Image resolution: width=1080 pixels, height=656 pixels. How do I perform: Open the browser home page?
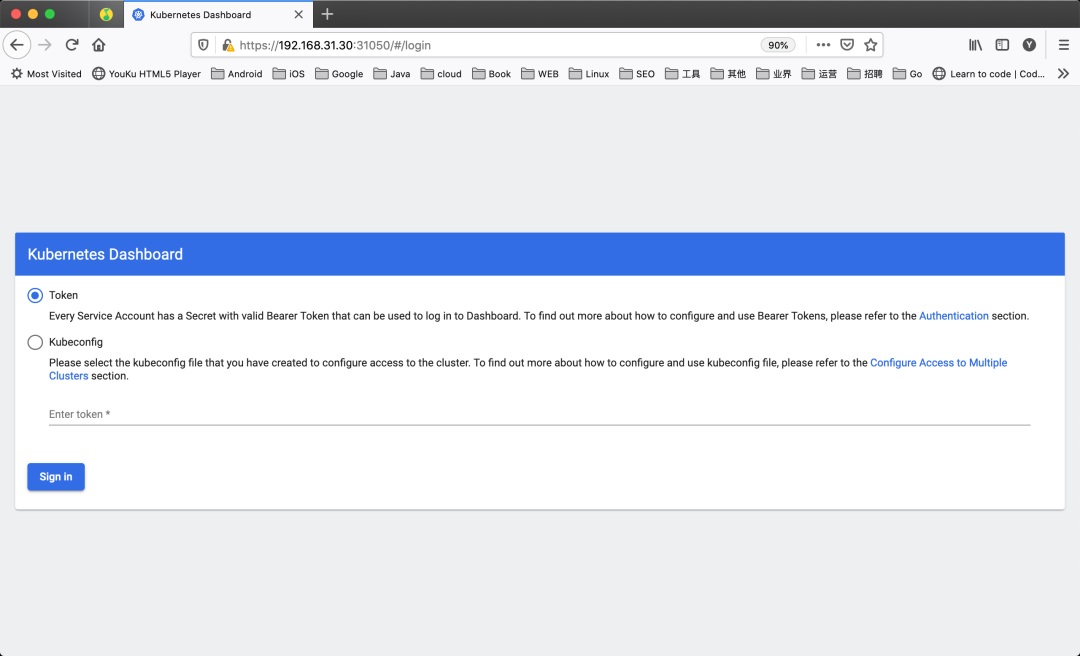[98, 45]
